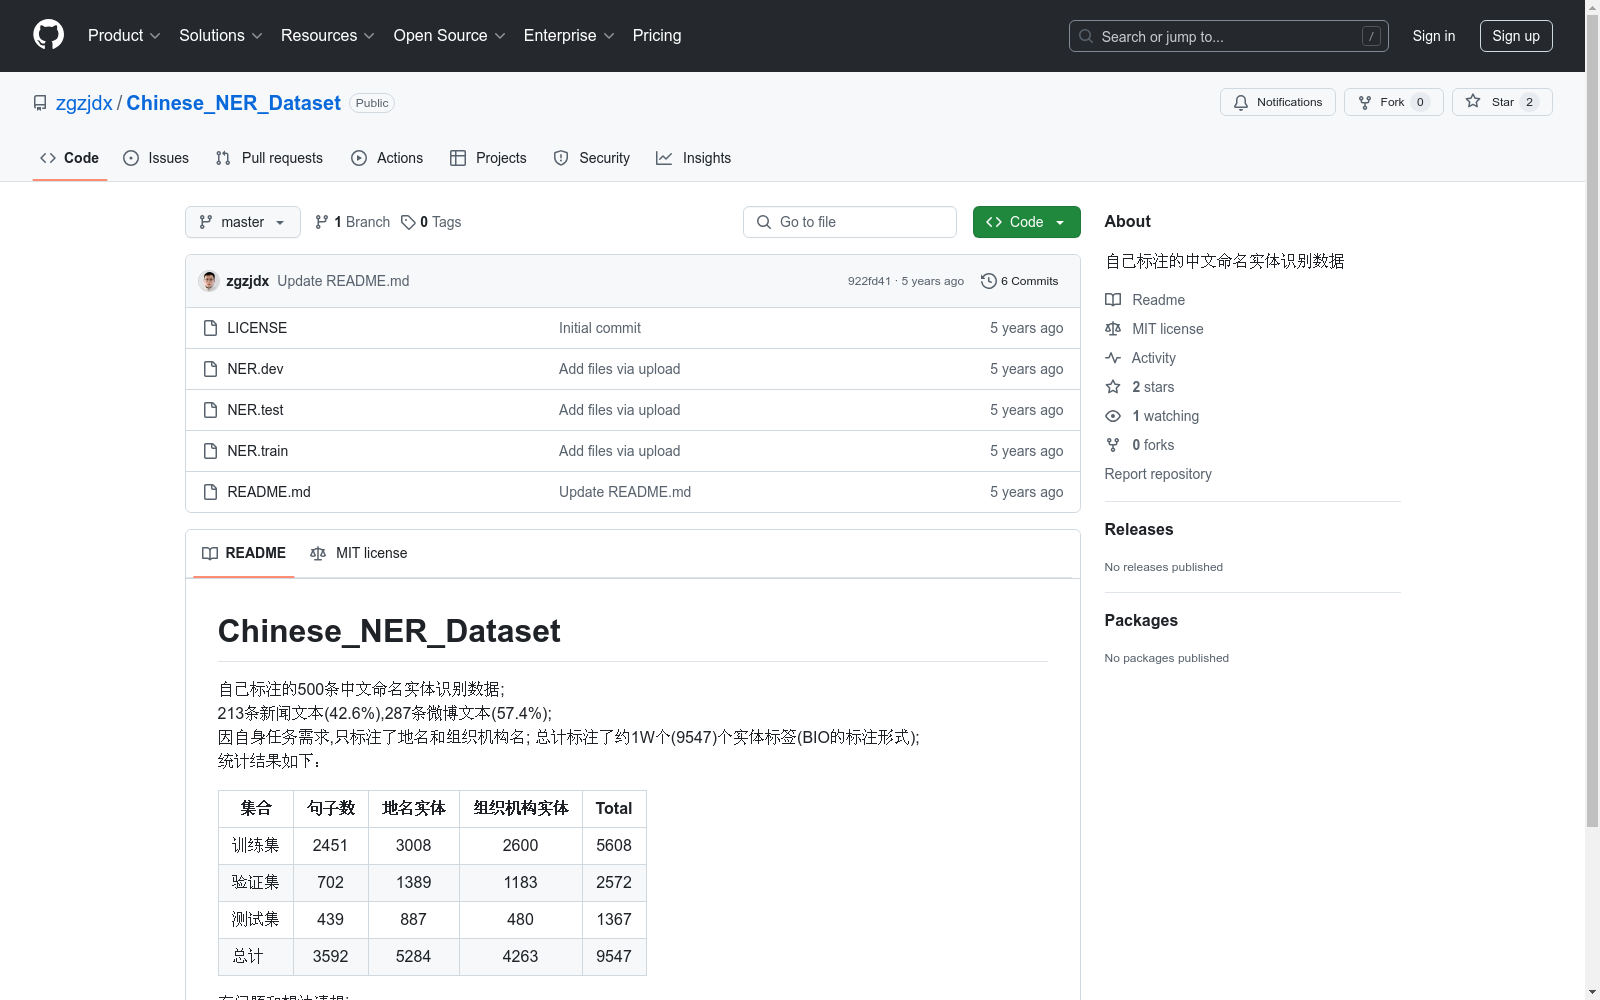Expand the Open Source menu

(450, 36)
